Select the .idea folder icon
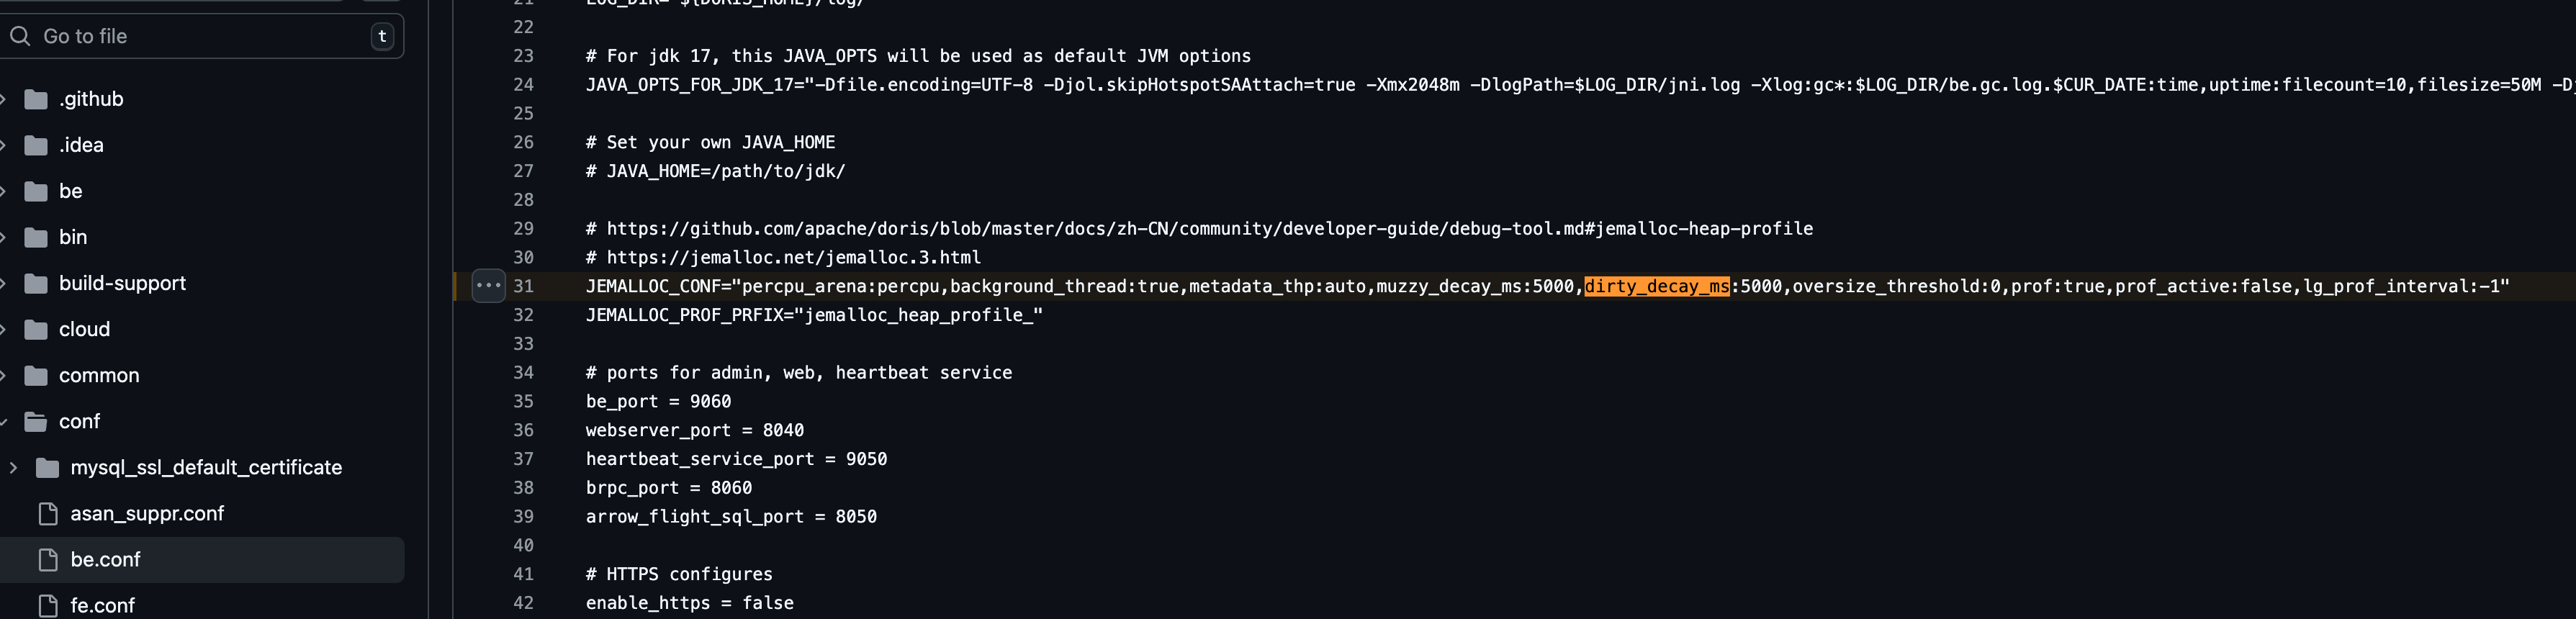 point(36,145)
